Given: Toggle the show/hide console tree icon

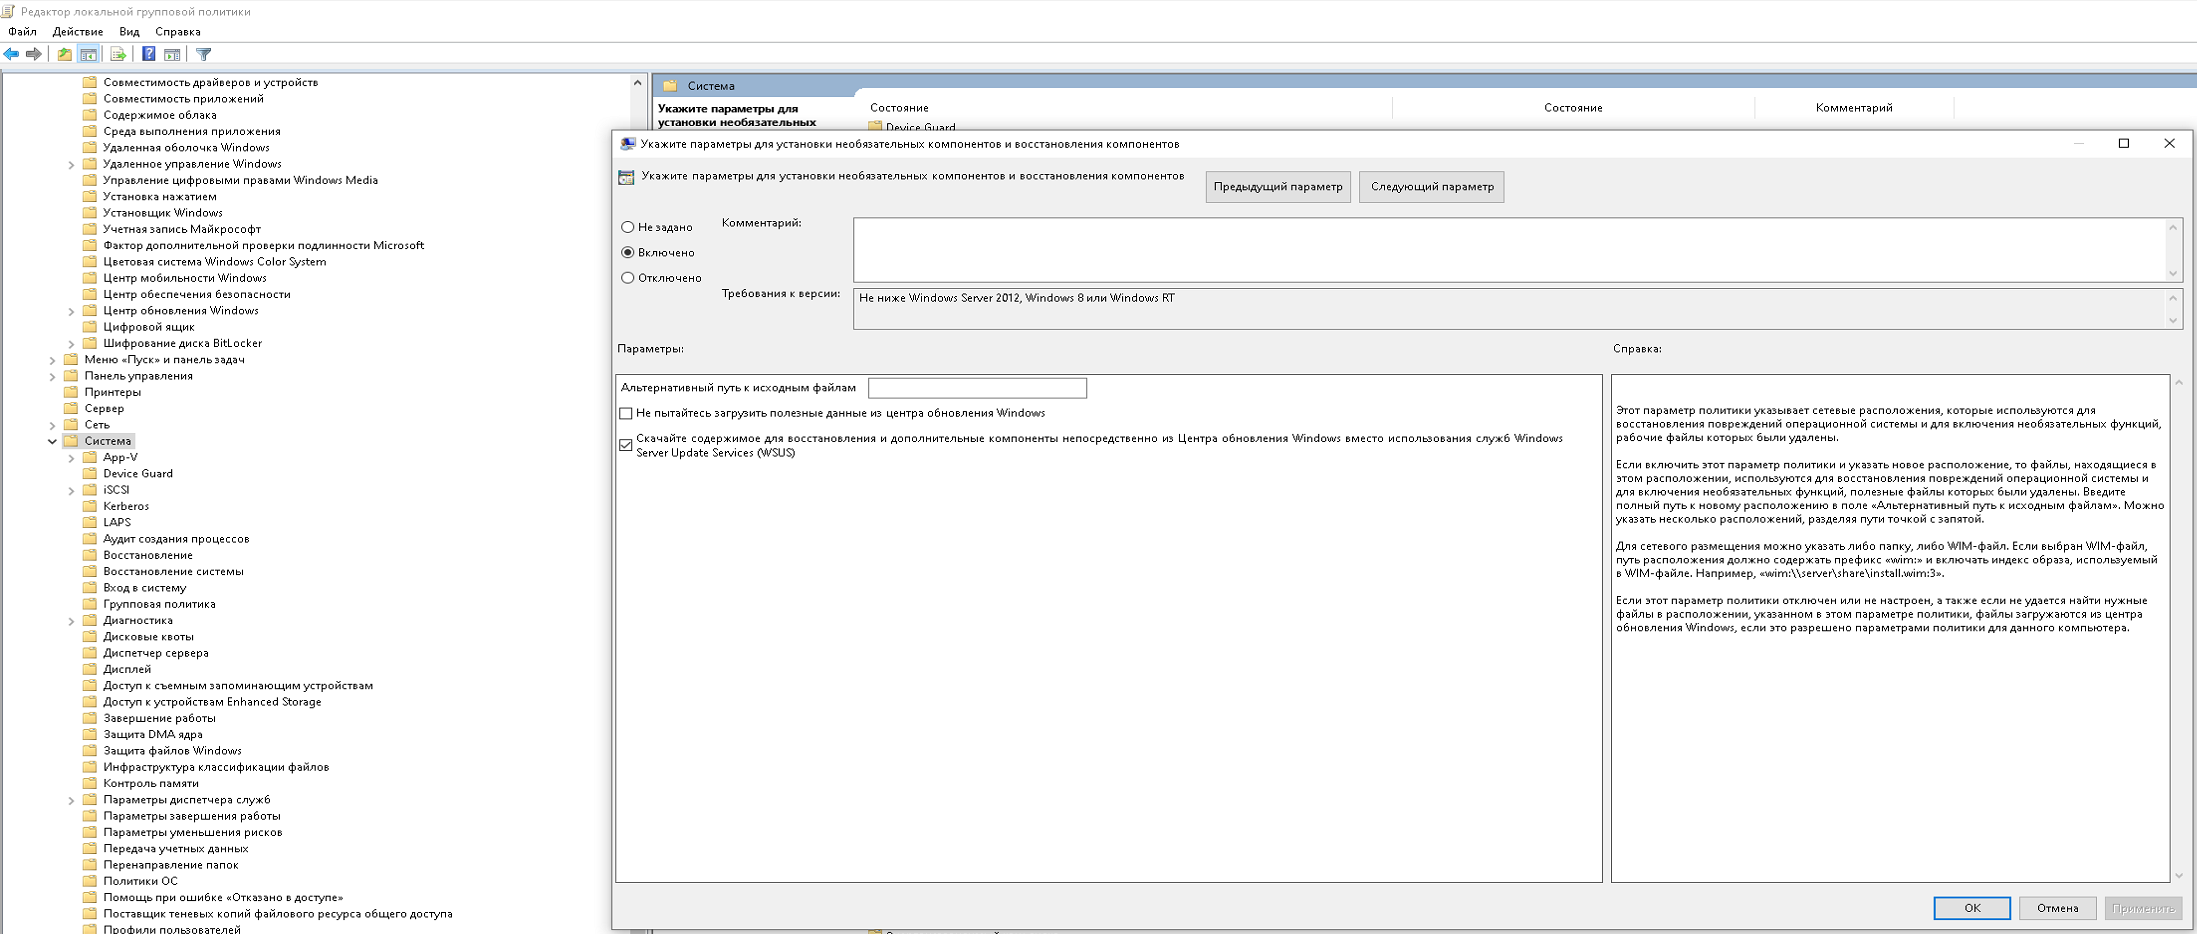Looking at the screenshot, I should click(88, 54).
